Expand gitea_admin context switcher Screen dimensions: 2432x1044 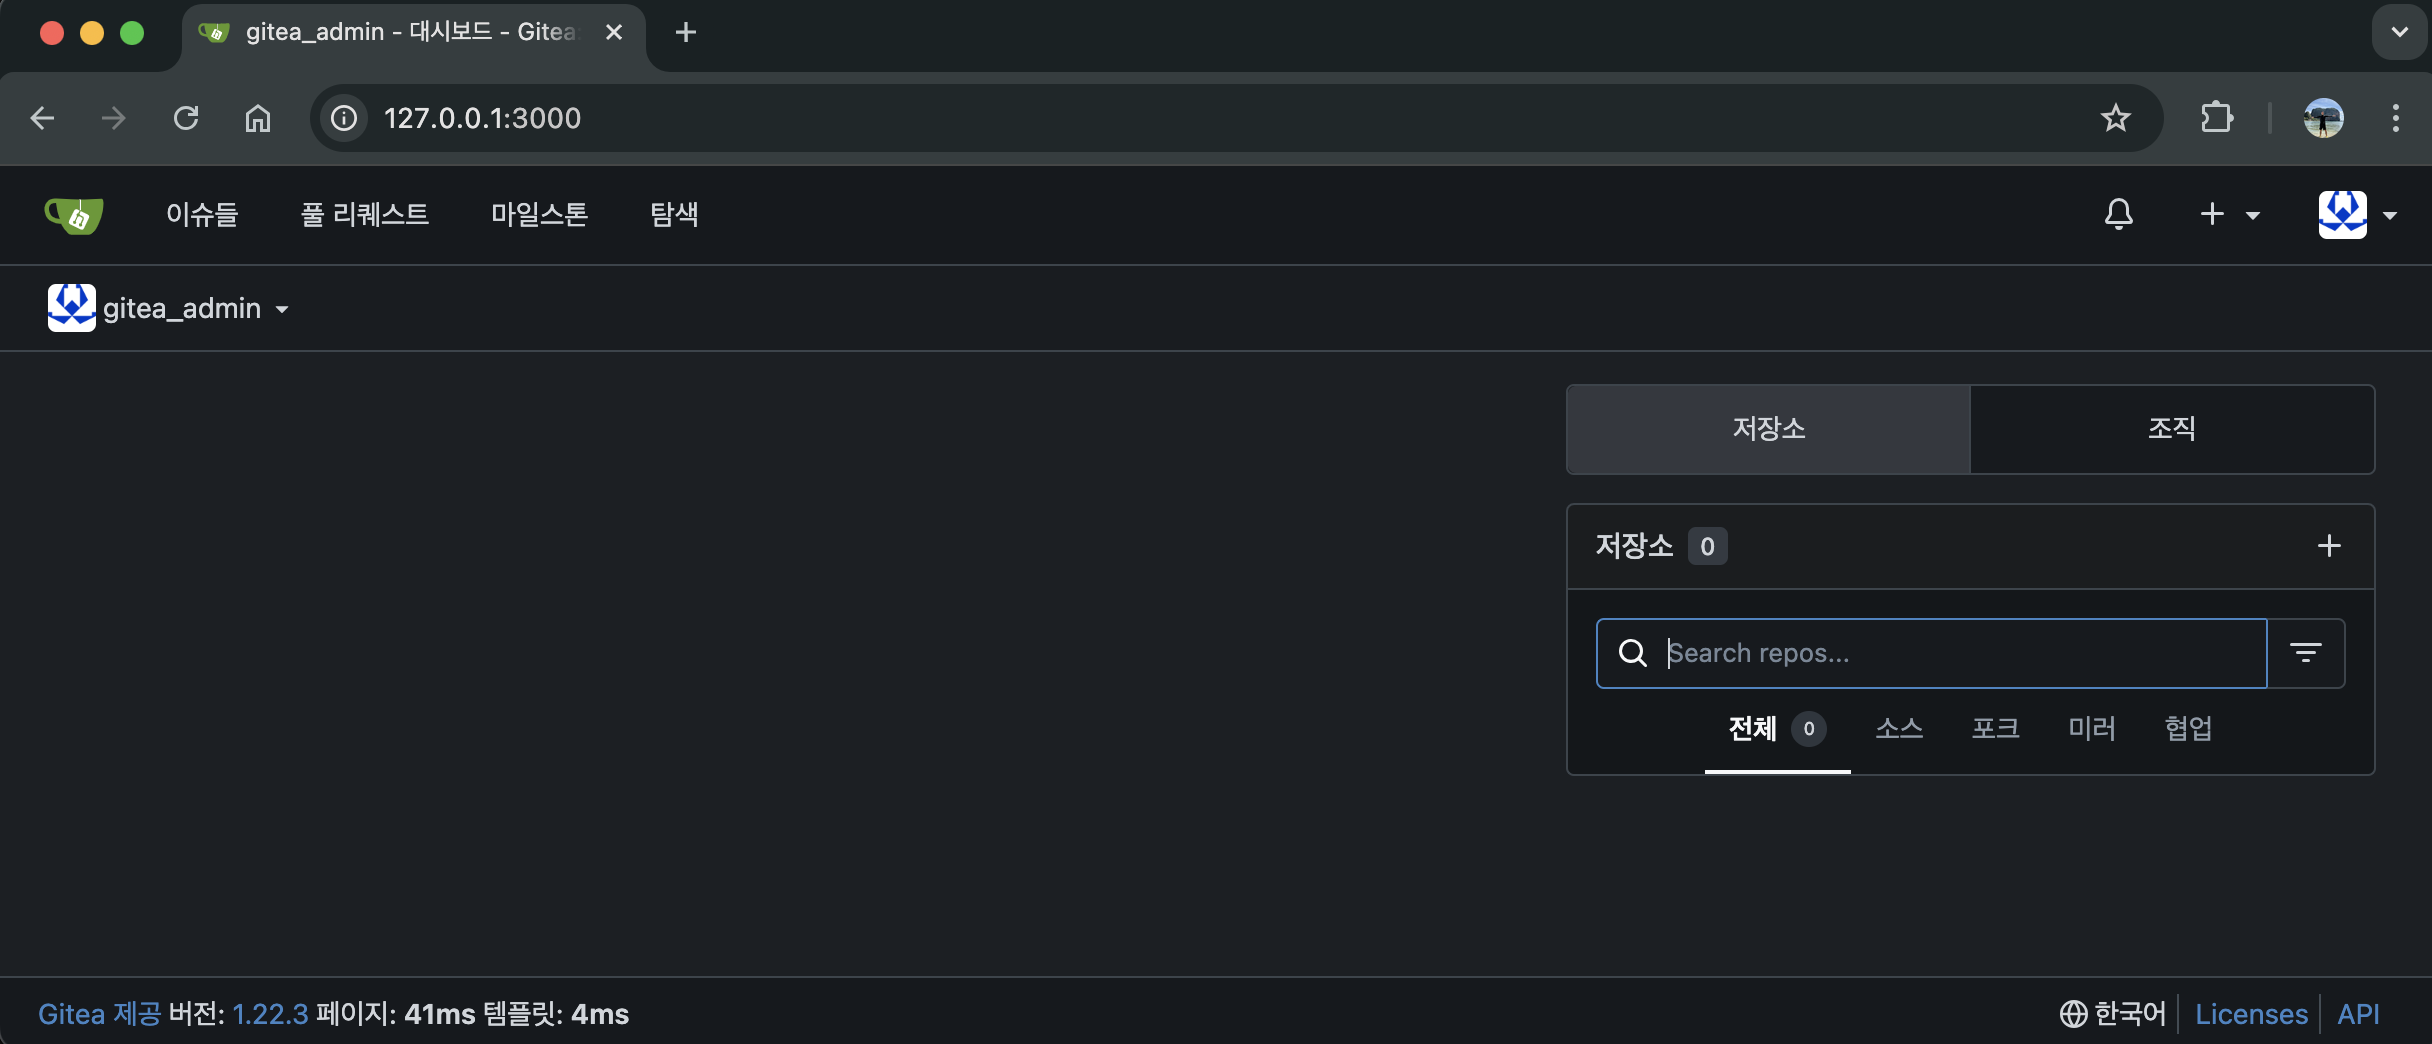point(168,308)
